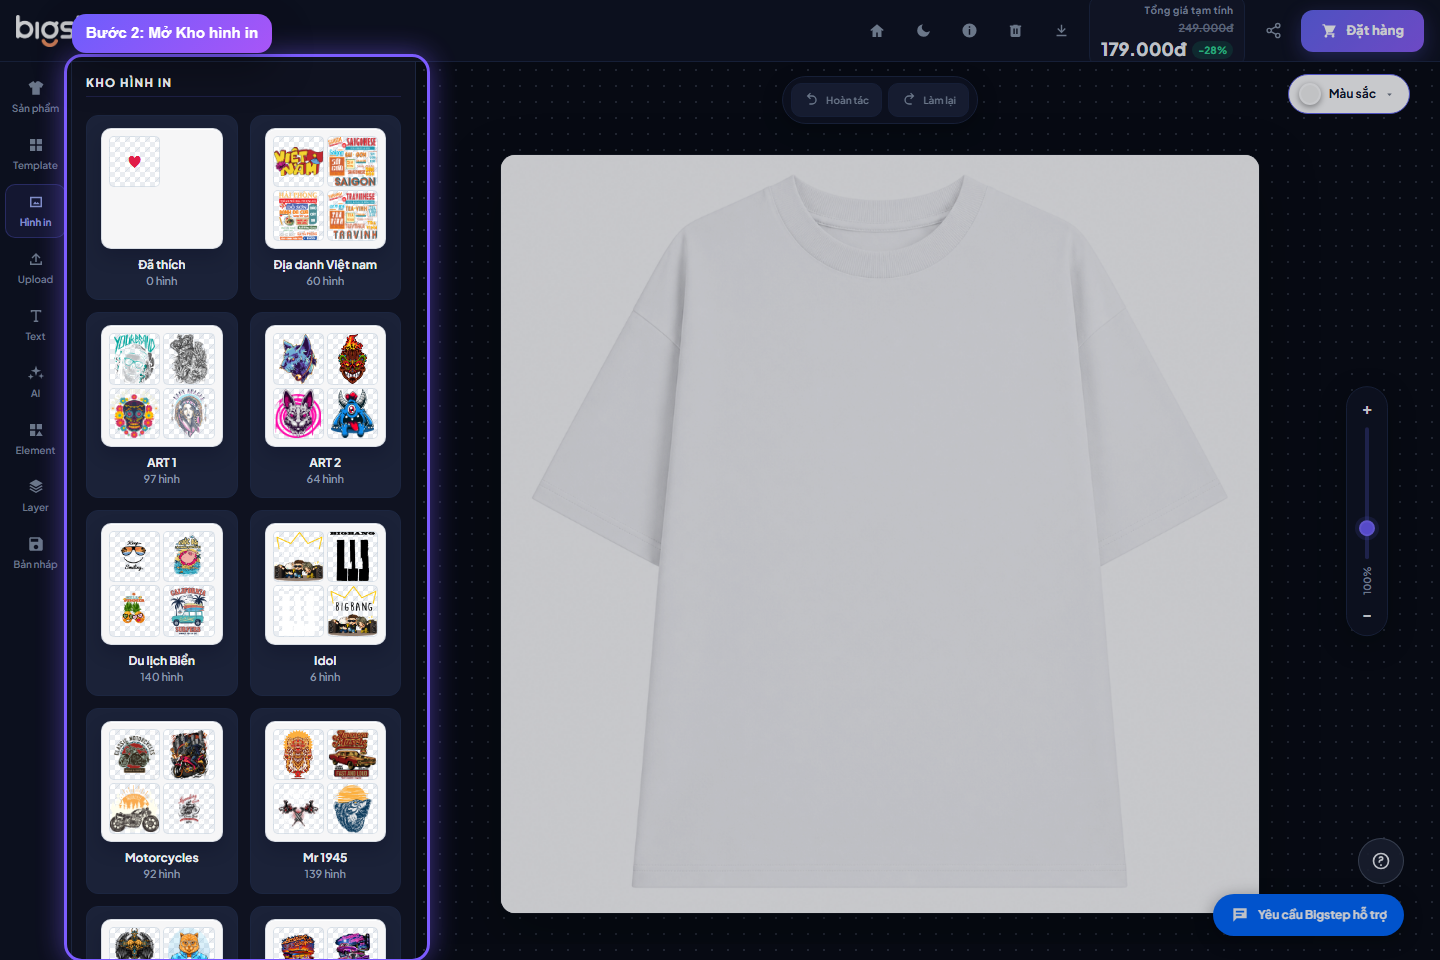The height and width of the screenshot is (960, 1440).
Task: Click the info icon in top toolbar
Action: click(x=969, y=31)
